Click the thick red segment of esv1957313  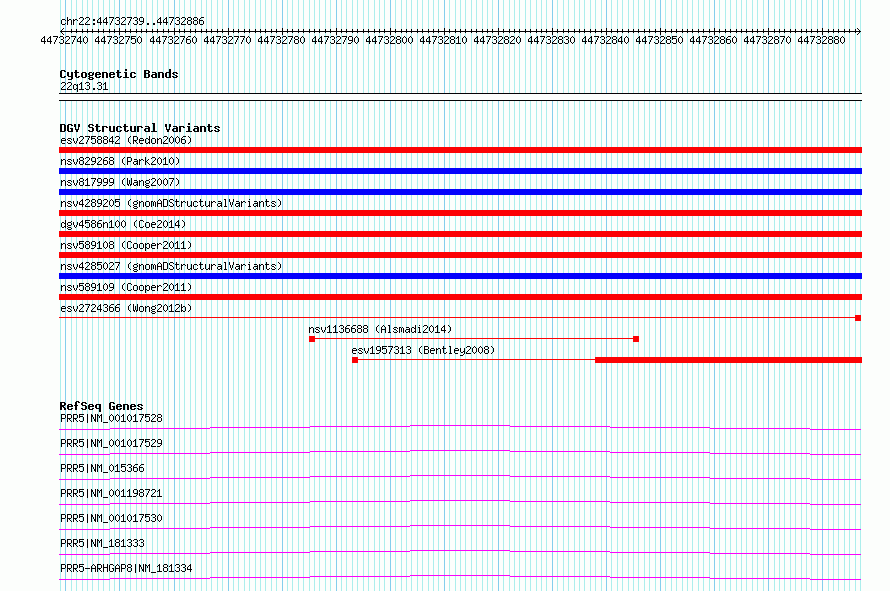[x=728, y=360]
